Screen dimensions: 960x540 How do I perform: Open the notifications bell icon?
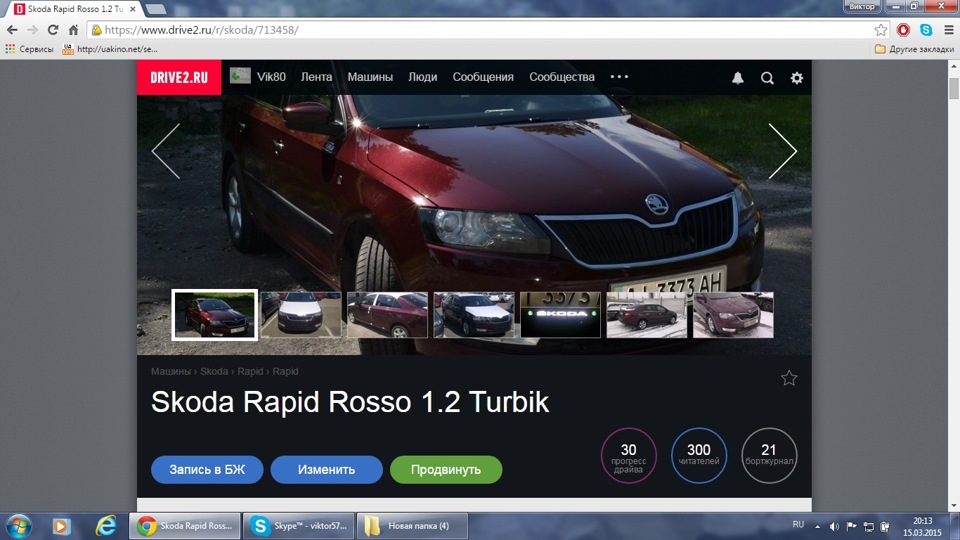tap(738, 78)
